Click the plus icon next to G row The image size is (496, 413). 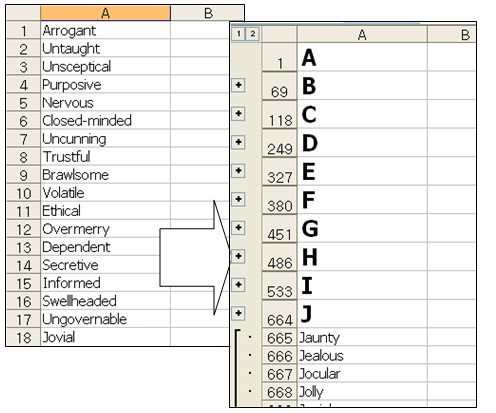[238, 228]
